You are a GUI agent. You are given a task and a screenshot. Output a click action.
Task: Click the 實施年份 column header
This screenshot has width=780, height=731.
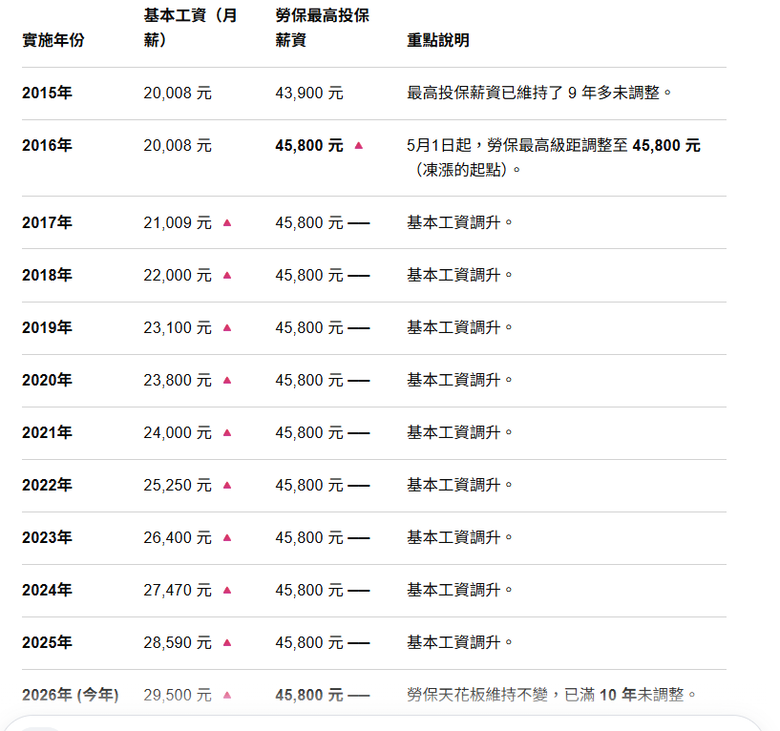[x=53, y=40]
